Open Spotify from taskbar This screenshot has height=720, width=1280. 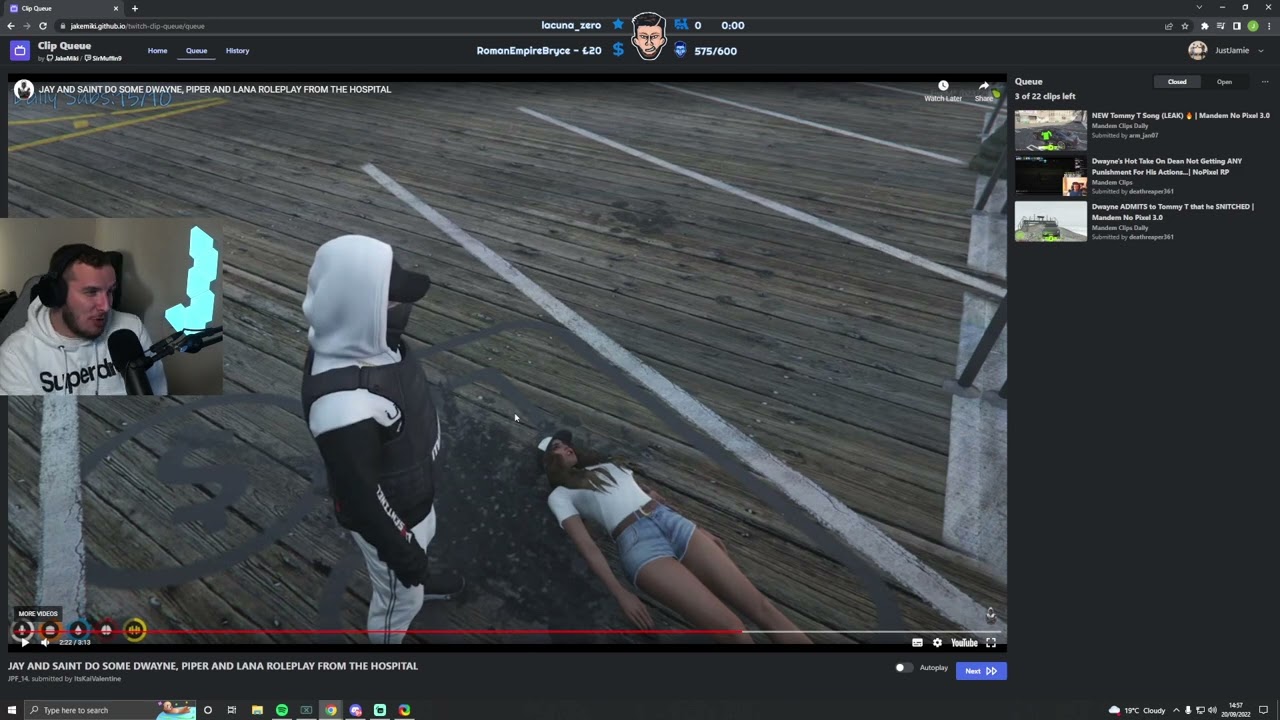282,710
